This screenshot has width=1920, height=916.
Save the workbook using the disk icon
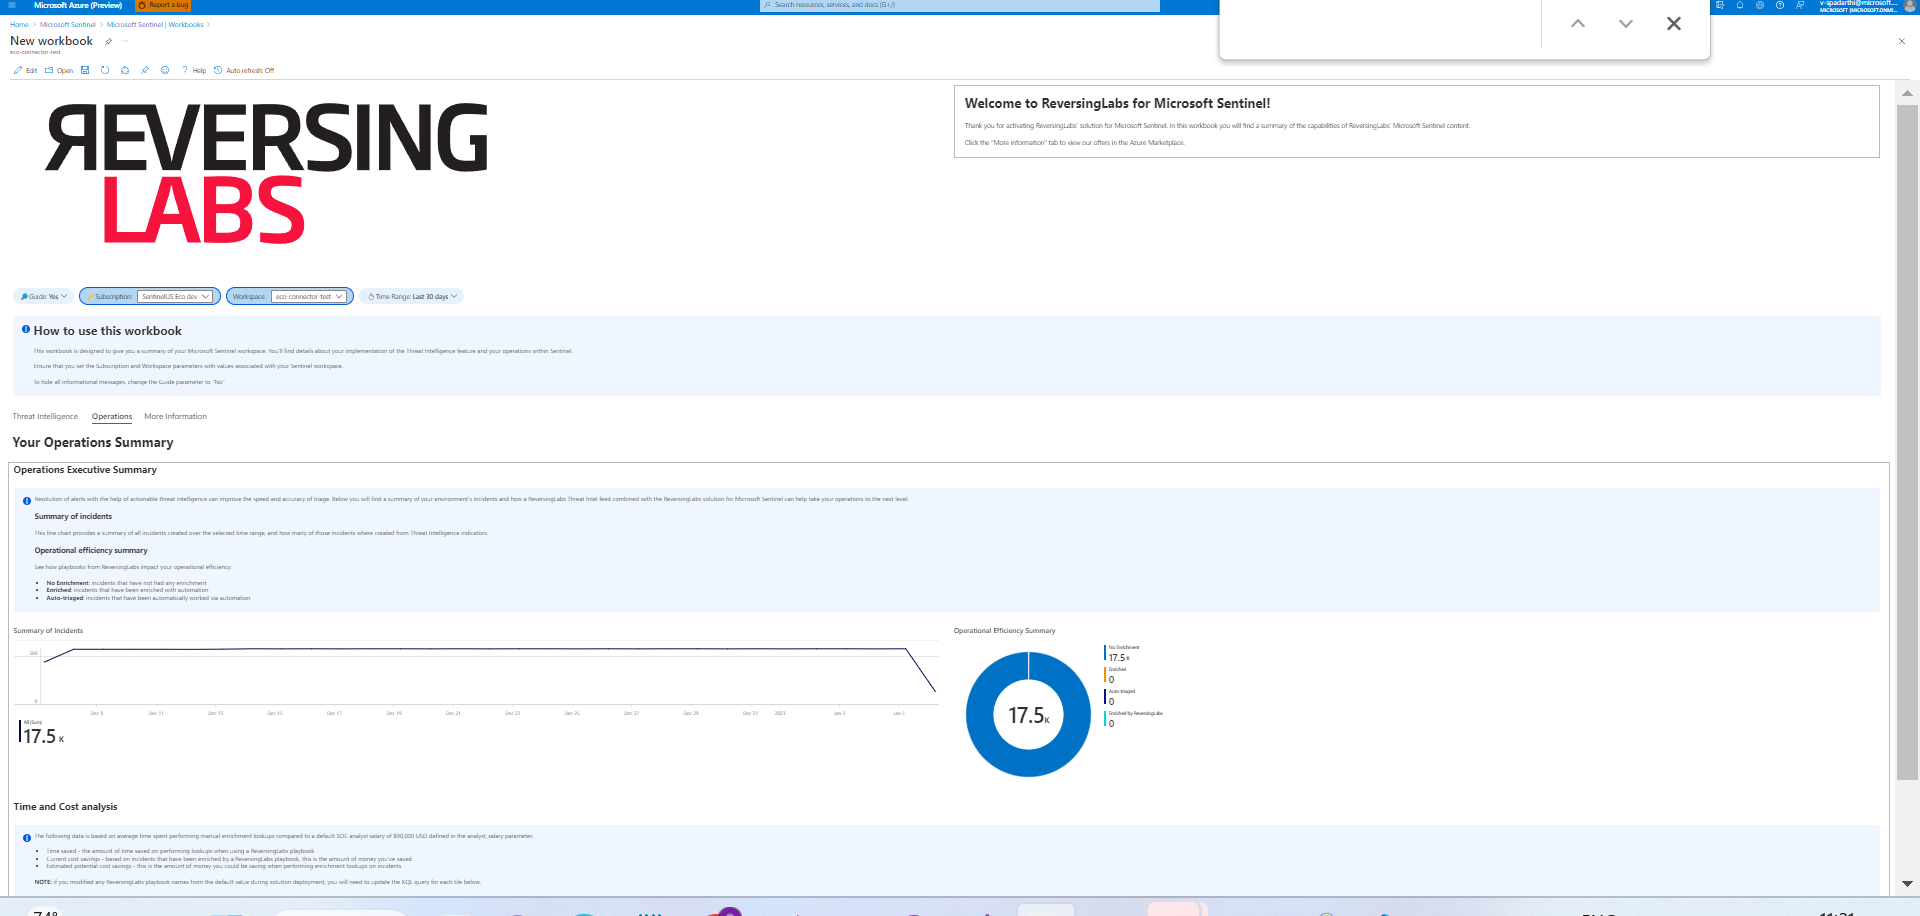(x=85, y=71)
